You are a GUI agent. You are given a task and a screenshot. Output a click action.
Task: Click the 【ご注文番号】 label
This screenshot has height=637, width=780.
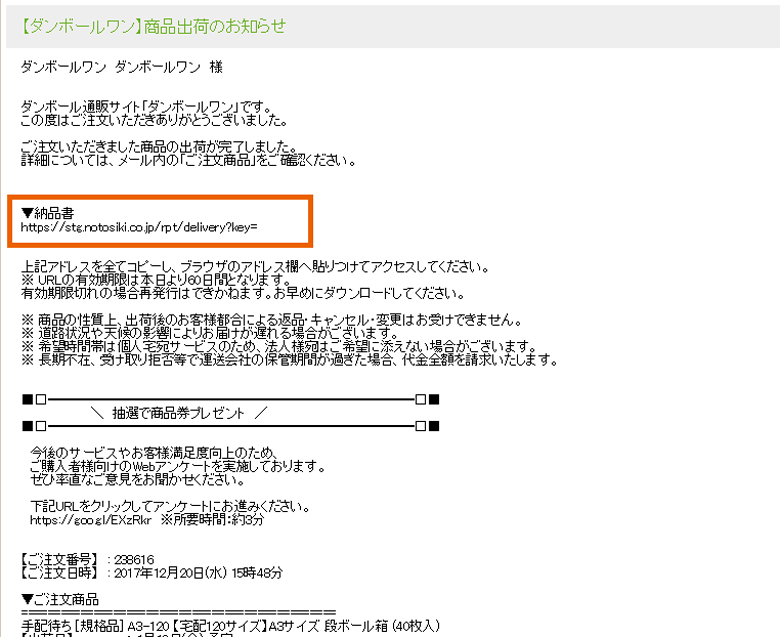tap(58, 559)
